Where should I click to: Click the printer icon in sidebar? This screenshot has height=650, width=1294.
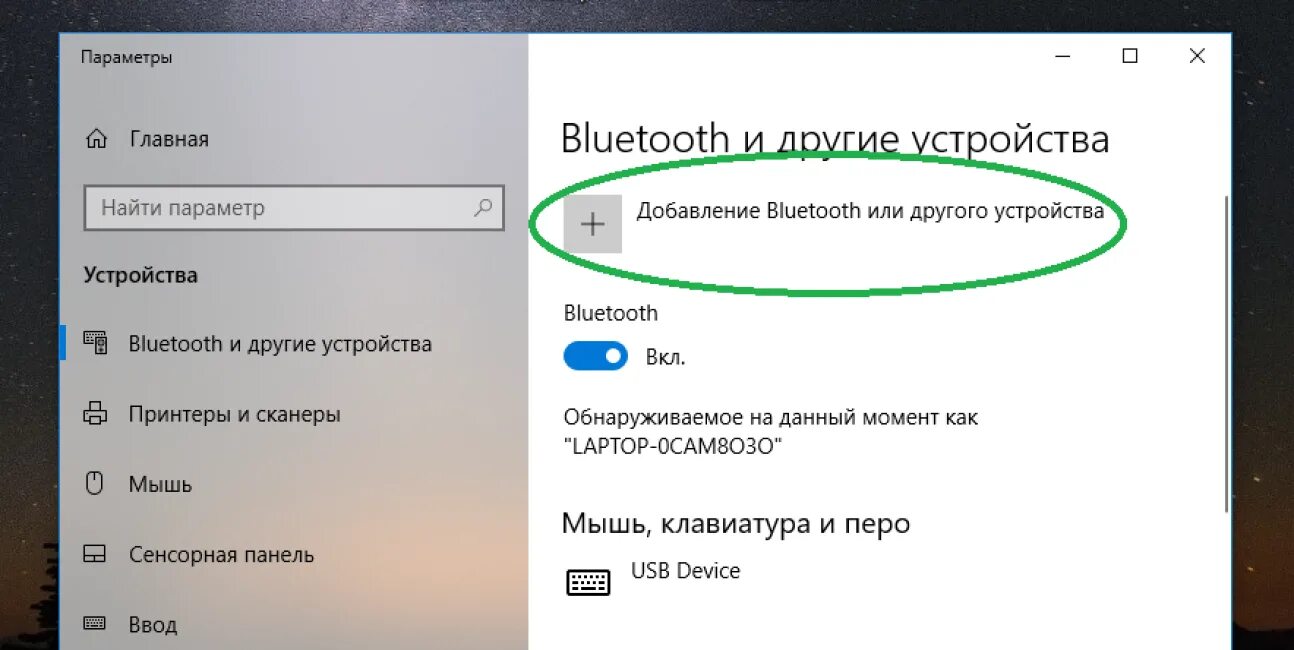tap(96, 413)
